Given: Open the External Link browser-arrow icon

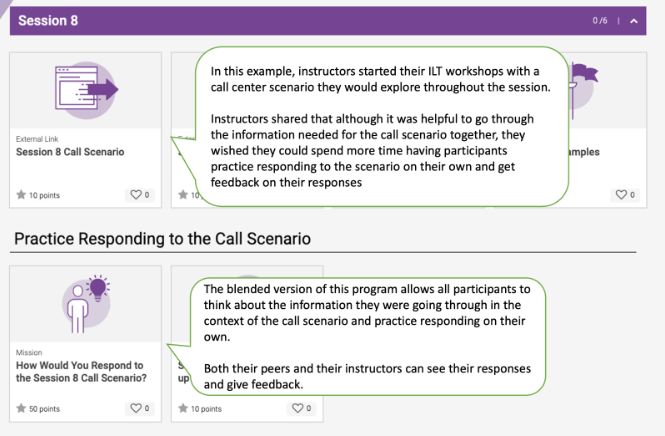Looking at the screenshot, I should [84, 91].
